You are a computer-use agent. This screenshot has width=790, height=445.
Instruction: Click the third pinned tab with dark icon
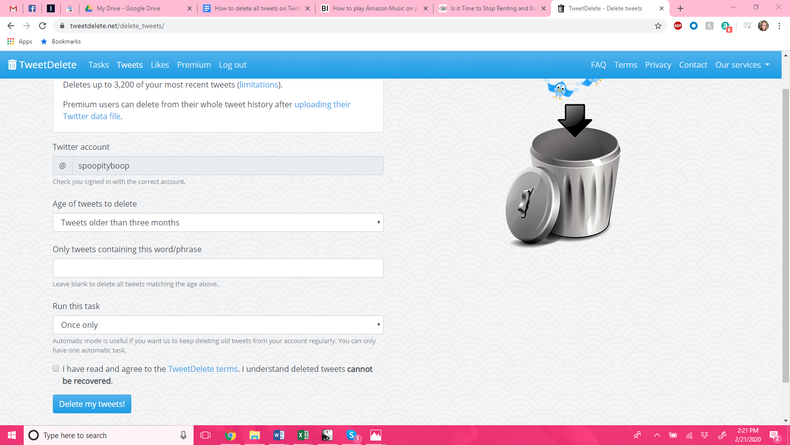coord(50,9)
